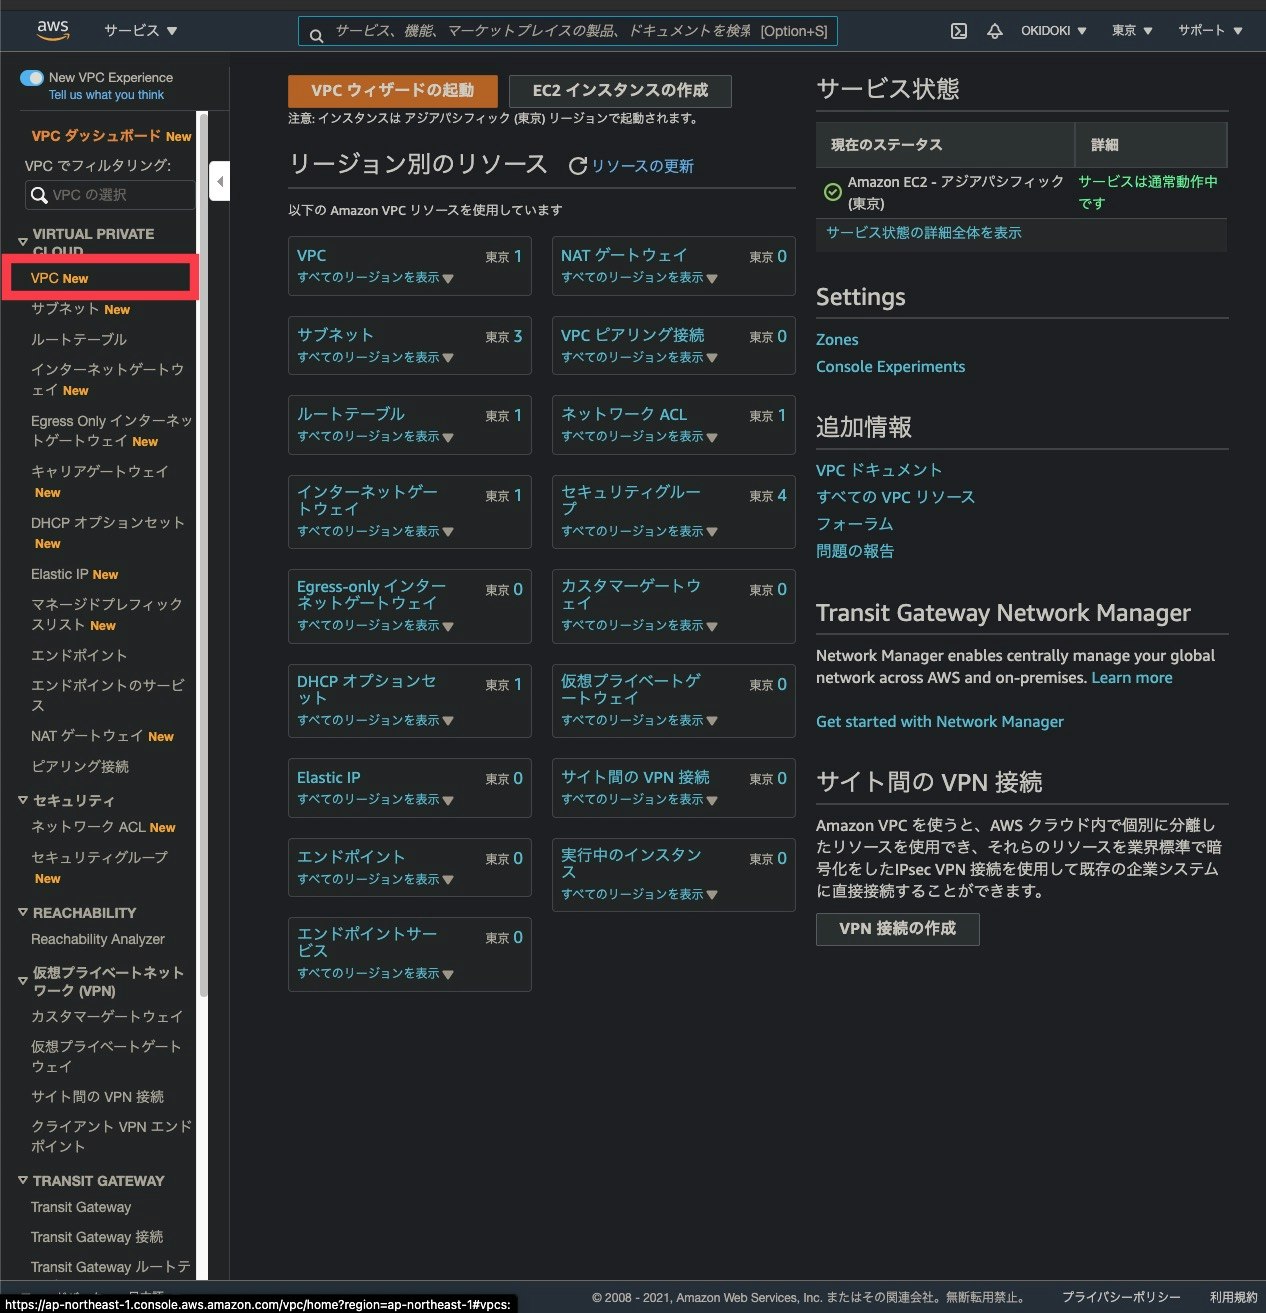Open サービス状態の詳細全体を表示 link
Image resolution: width=1266 pixels, height=1313 pixels.
924,232
